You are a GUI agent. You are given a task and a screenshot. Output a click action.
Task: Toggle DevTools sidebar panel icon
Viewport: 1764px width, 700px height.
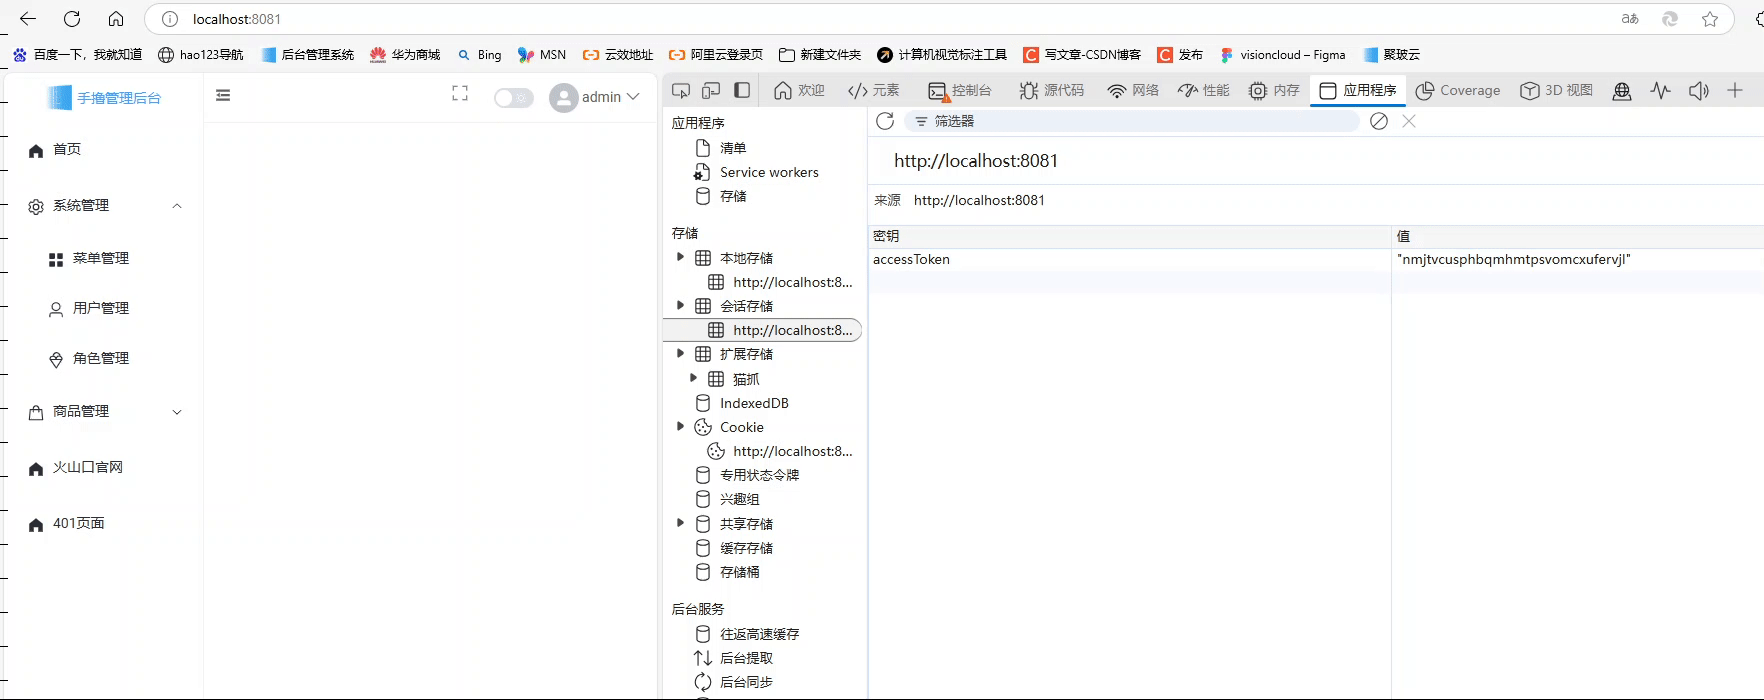click(742, 90)
